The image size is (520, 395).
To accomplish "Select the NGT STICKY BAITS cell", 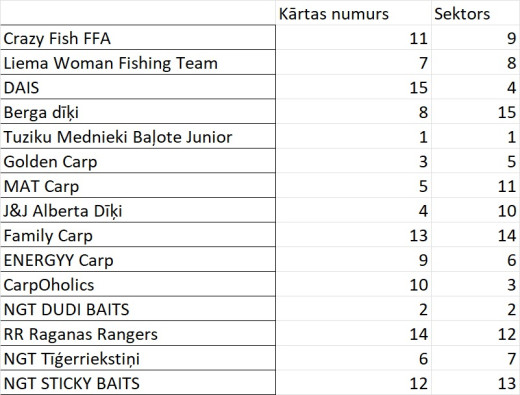I will coord(138,383).
